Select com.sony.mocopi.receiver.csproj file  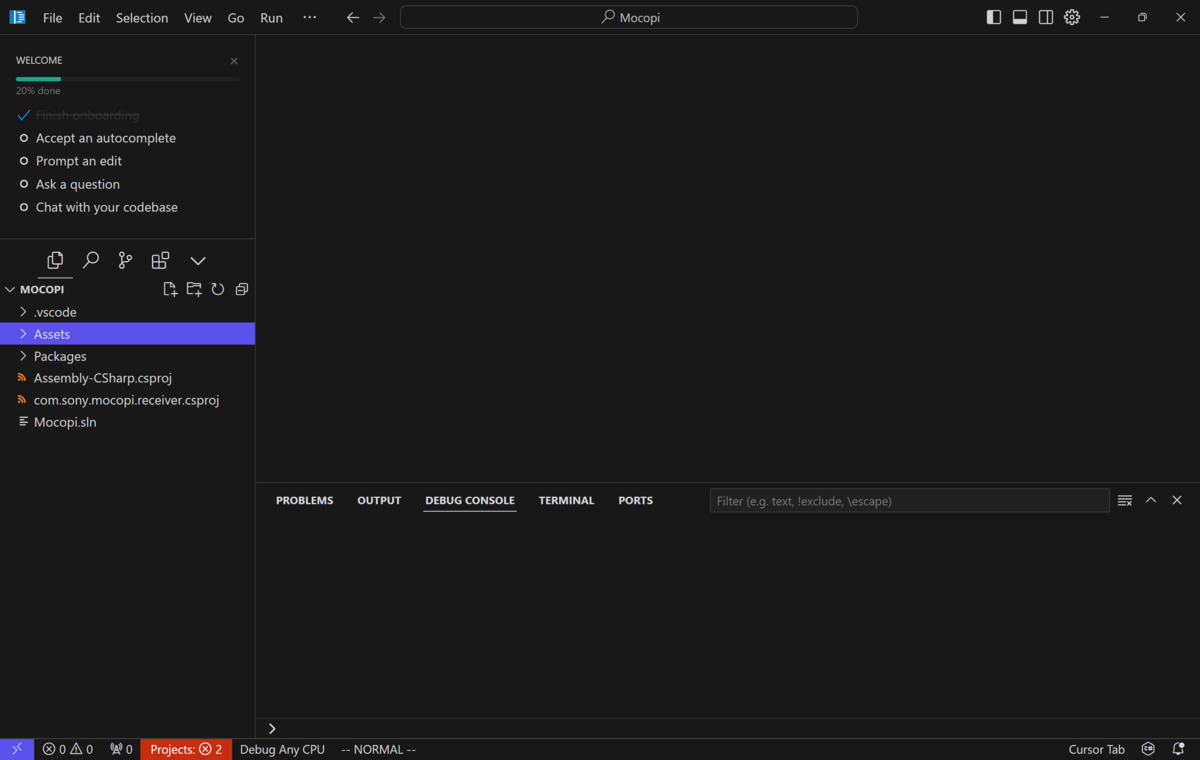tap(127, 400)
